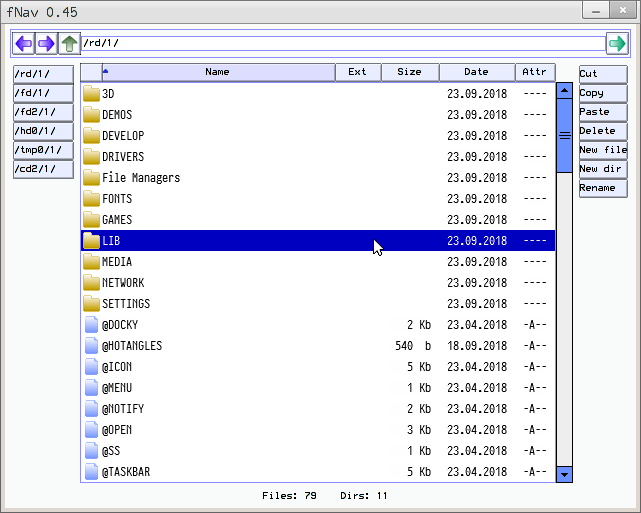
Task: Click the GAMES folder icon
Action: (x=92, y=220)
